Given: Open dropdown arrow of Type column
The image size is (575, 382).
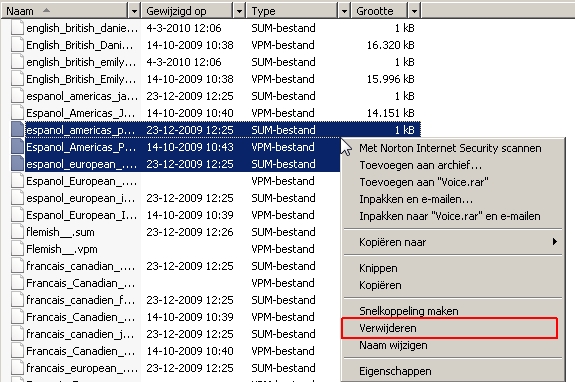Looking at the screenshot, I should click(x=344, y=11).
